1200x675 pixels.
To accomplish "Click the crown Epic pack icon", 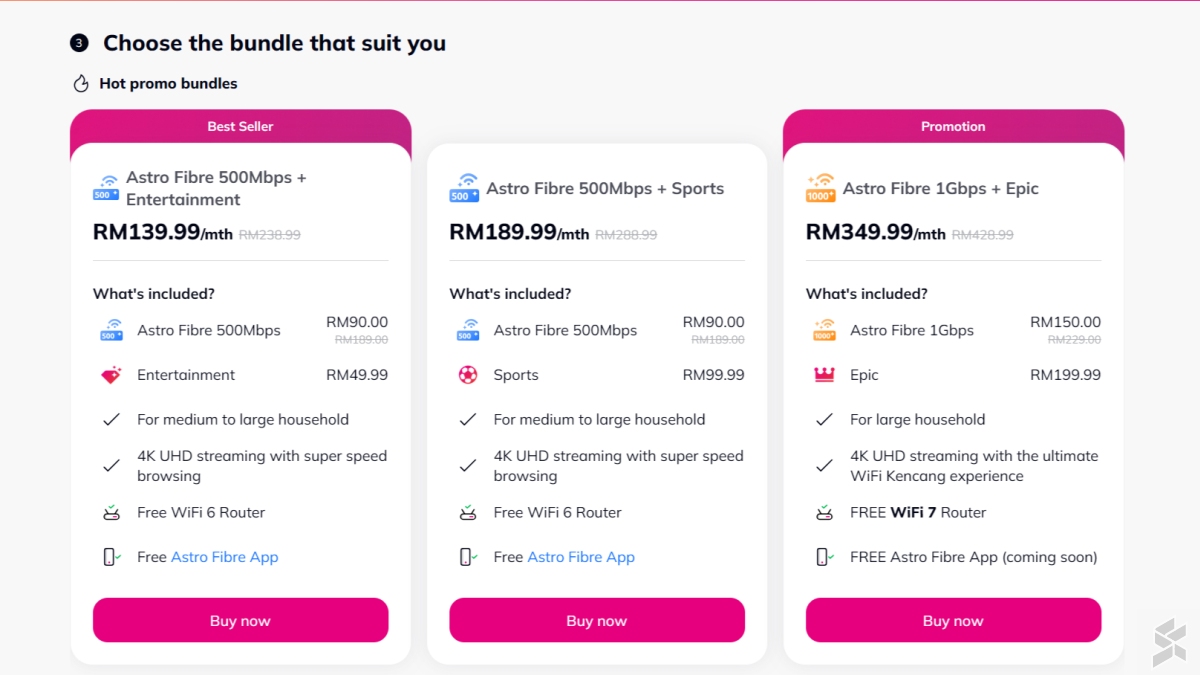I will pos(824,376).
